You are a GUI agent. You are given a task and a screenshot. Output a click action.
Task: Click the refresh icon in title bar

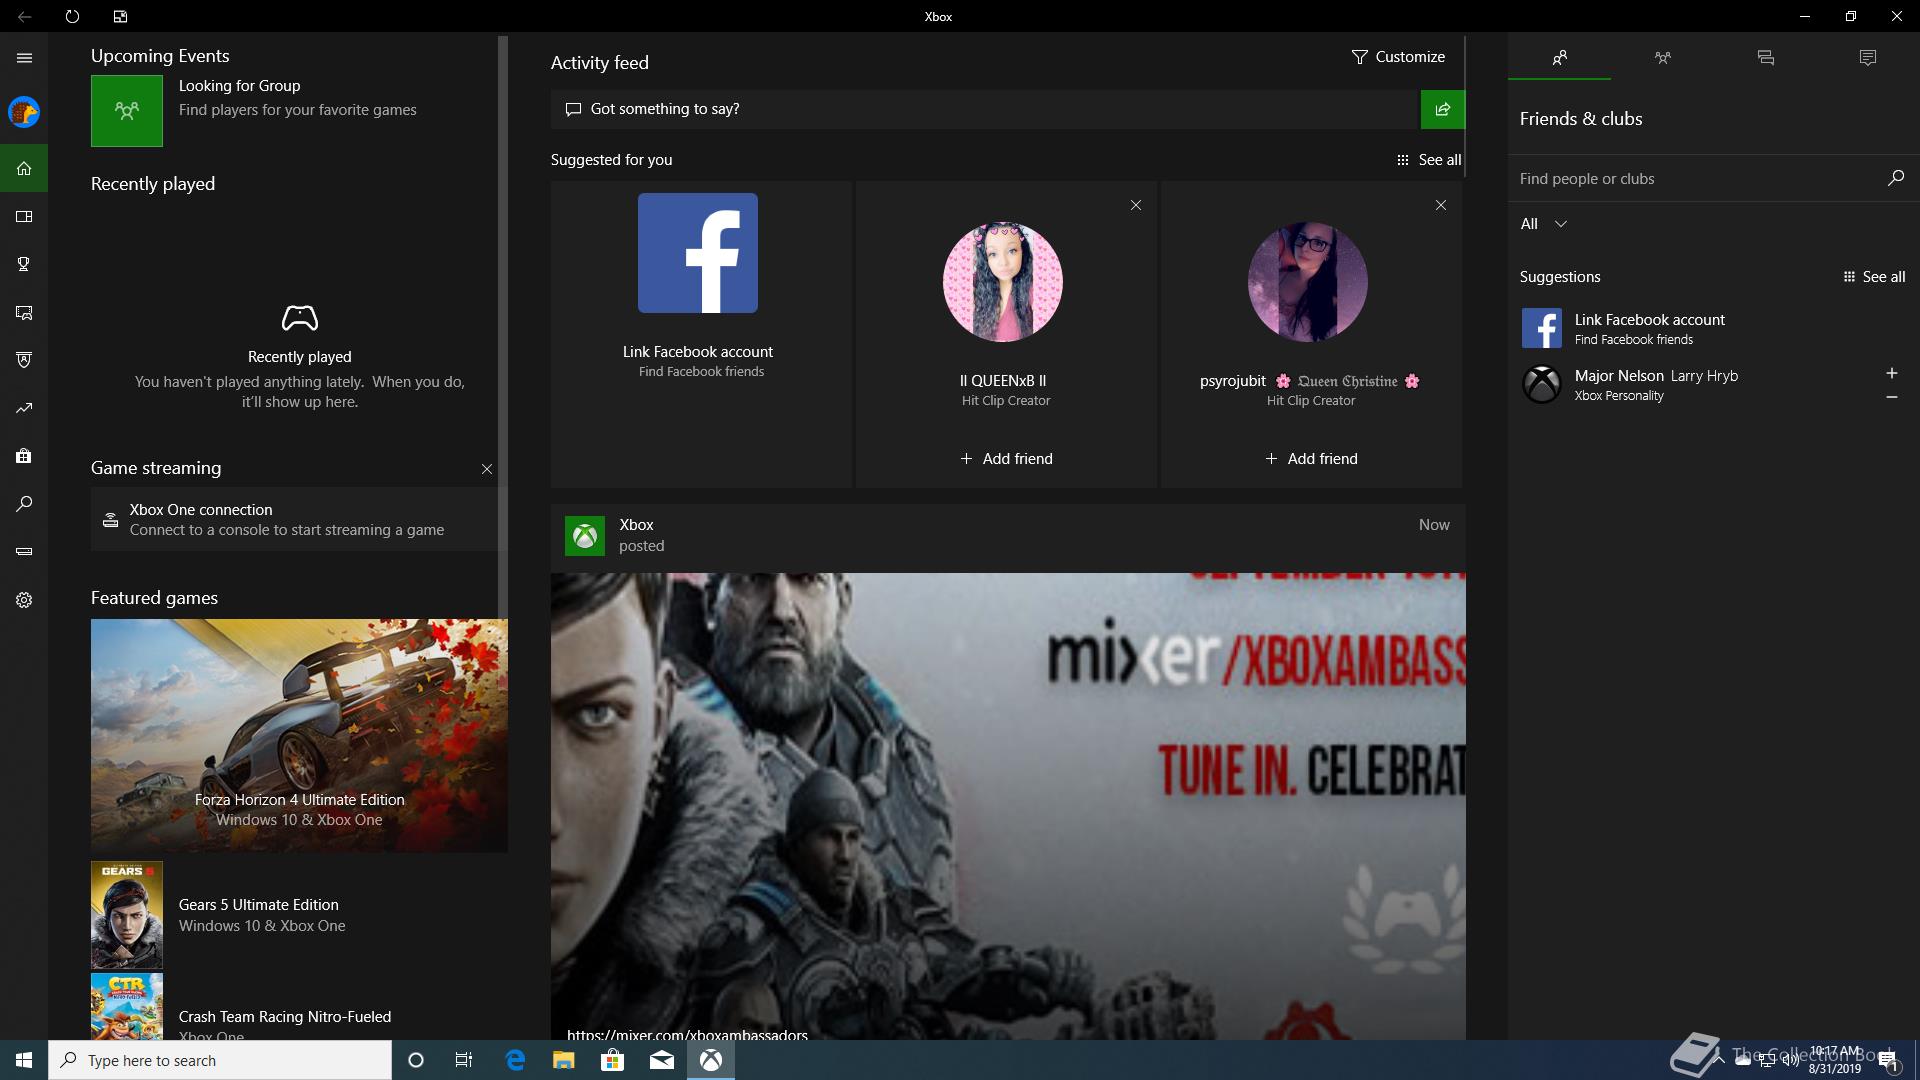point(72,16)
